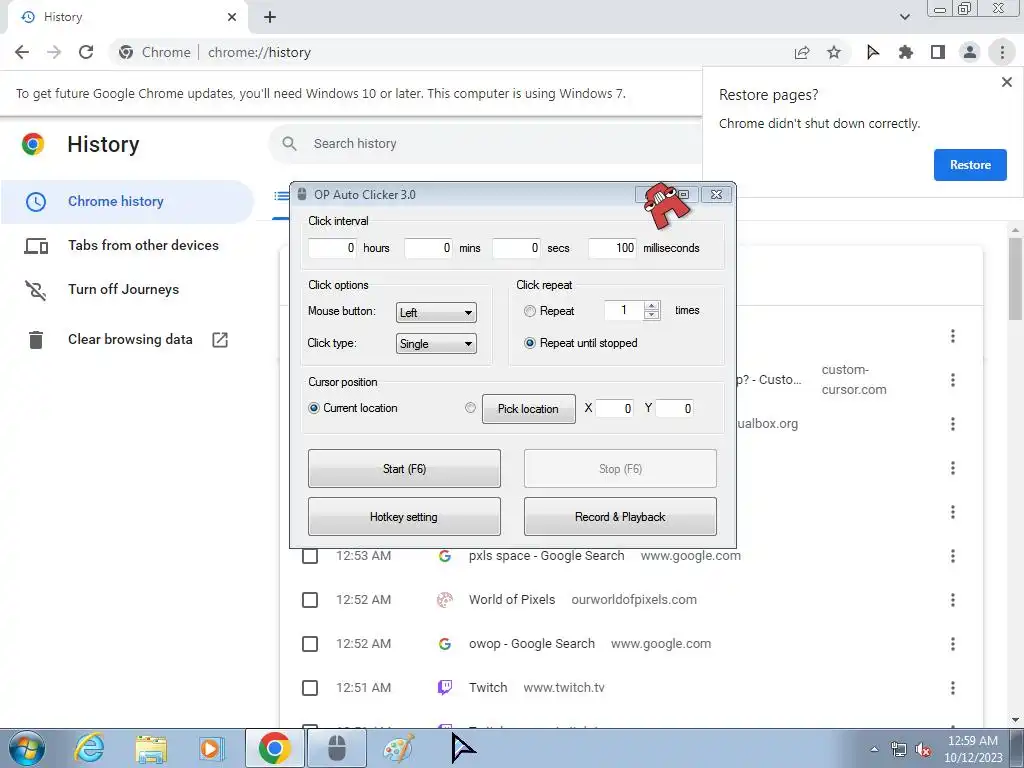The width and height of the screenshot is (1024, 768).
Task: Open the Click type dropdown
Action: [436, 344]
